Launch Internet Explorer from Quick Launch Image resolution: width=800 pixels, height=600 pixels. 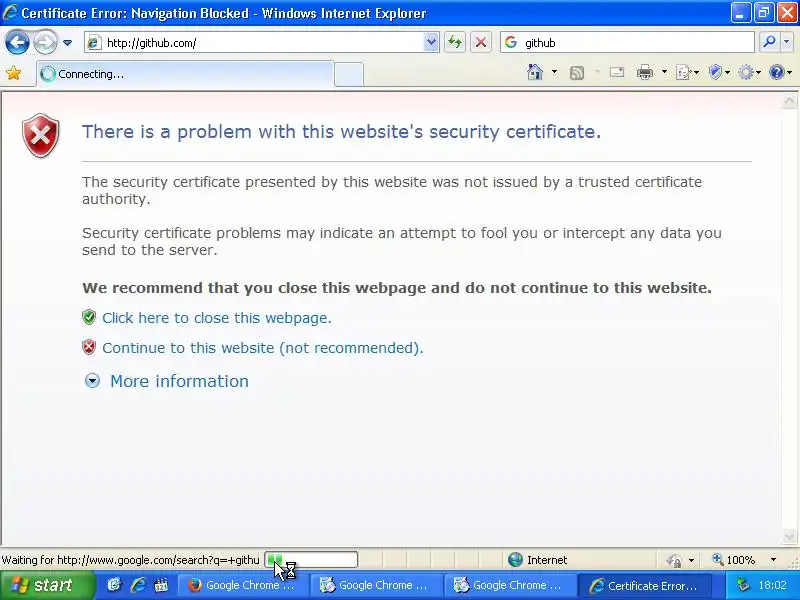pos(138,585)
